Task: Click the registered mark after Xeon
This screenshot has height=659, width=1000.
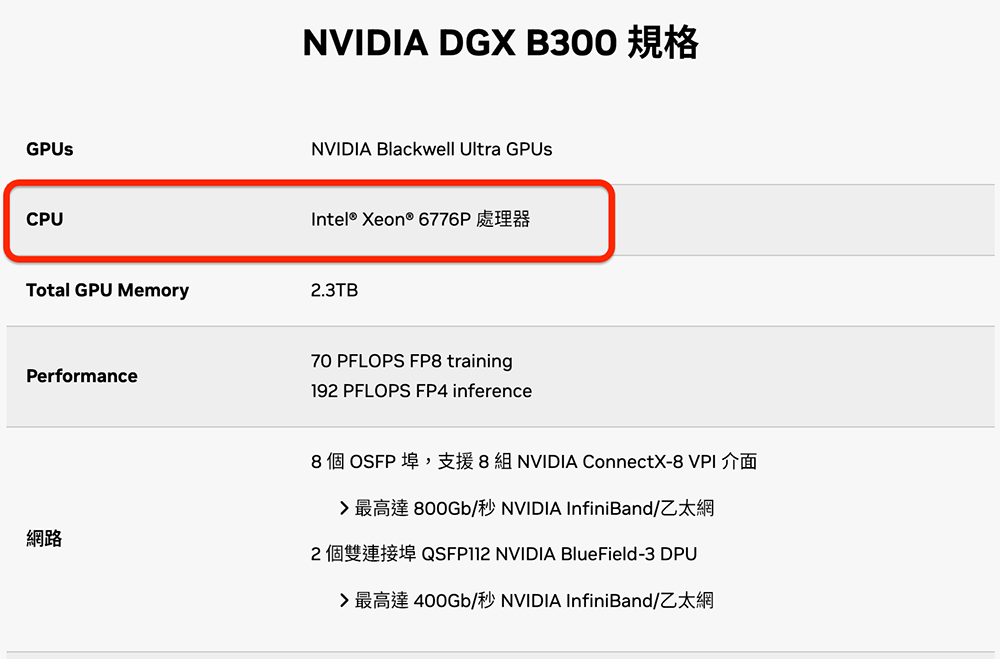Action: click(408, 216)
